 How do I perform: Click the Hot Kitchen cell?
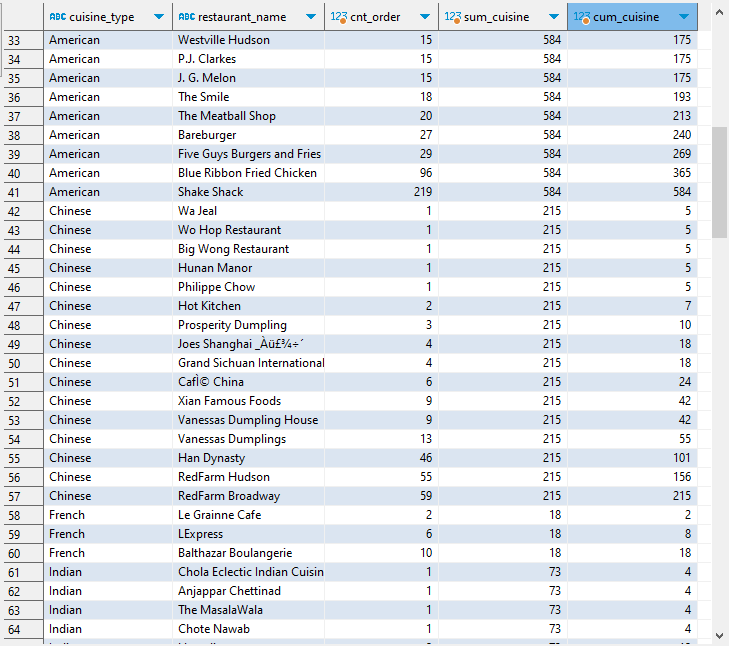point(248,306)
